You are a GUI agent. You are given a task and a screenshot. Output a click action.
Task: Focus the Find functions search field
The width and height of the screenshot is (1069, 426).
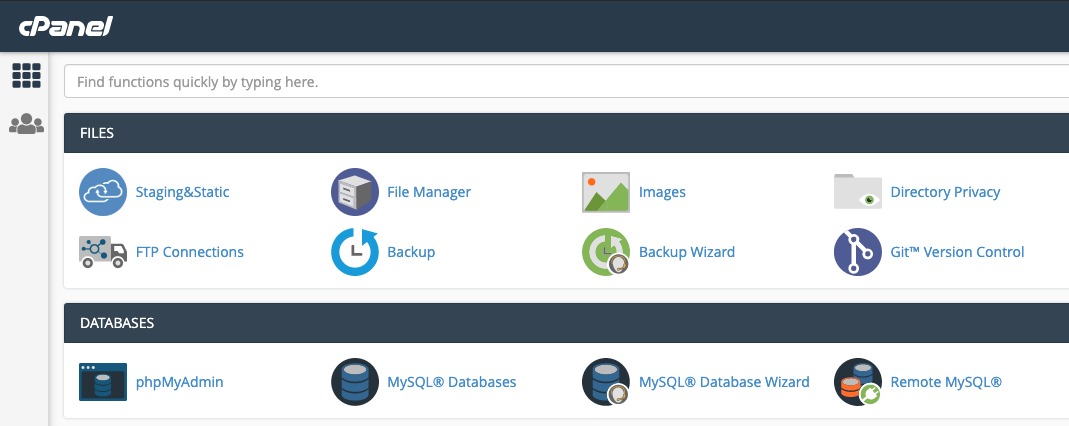point(567,82)
